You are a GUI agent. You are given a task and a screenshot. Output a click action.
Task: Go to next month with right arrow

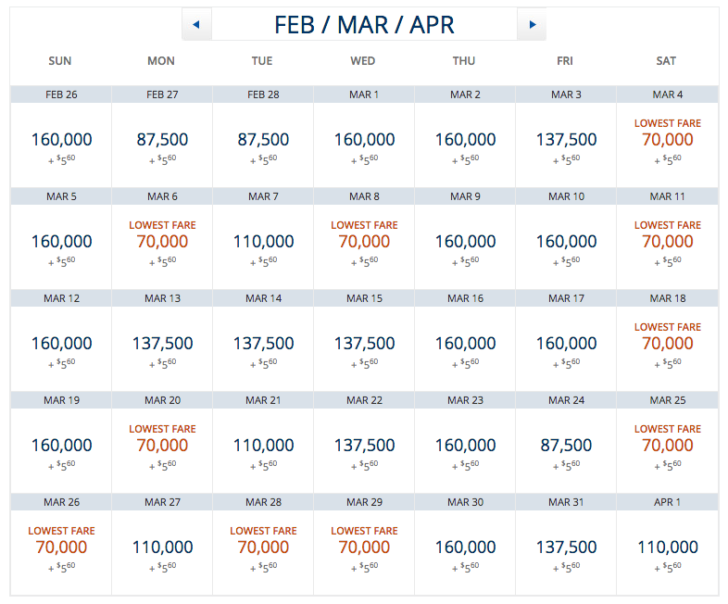pyautogui.click(x=532, y=24)
